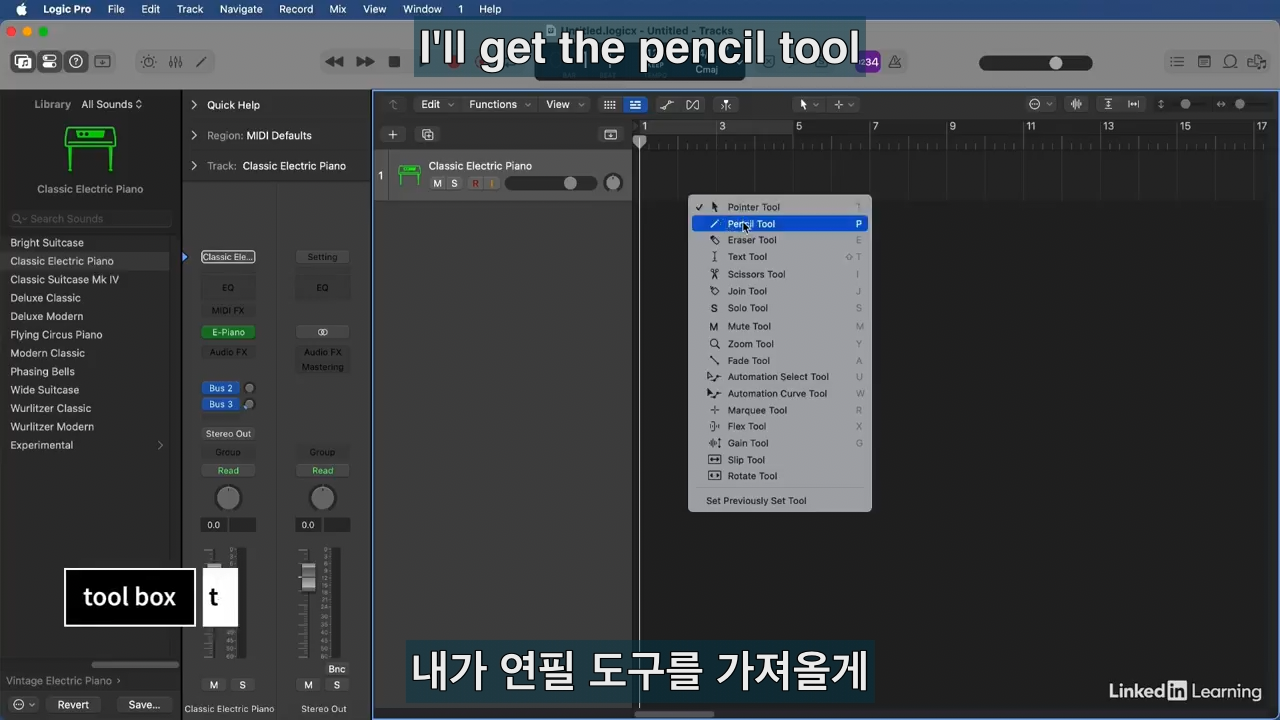Open the Tracks area Edit menu
The height and width of the screenshot is (720, 1280).
pyautogui.click(x=437, y=104)
